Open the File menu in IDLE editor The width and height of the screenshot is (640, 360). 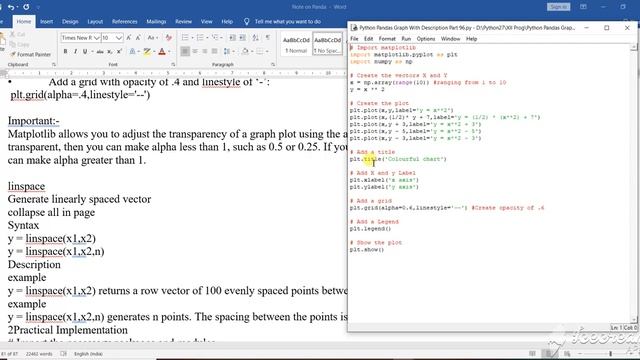(354, 39)
